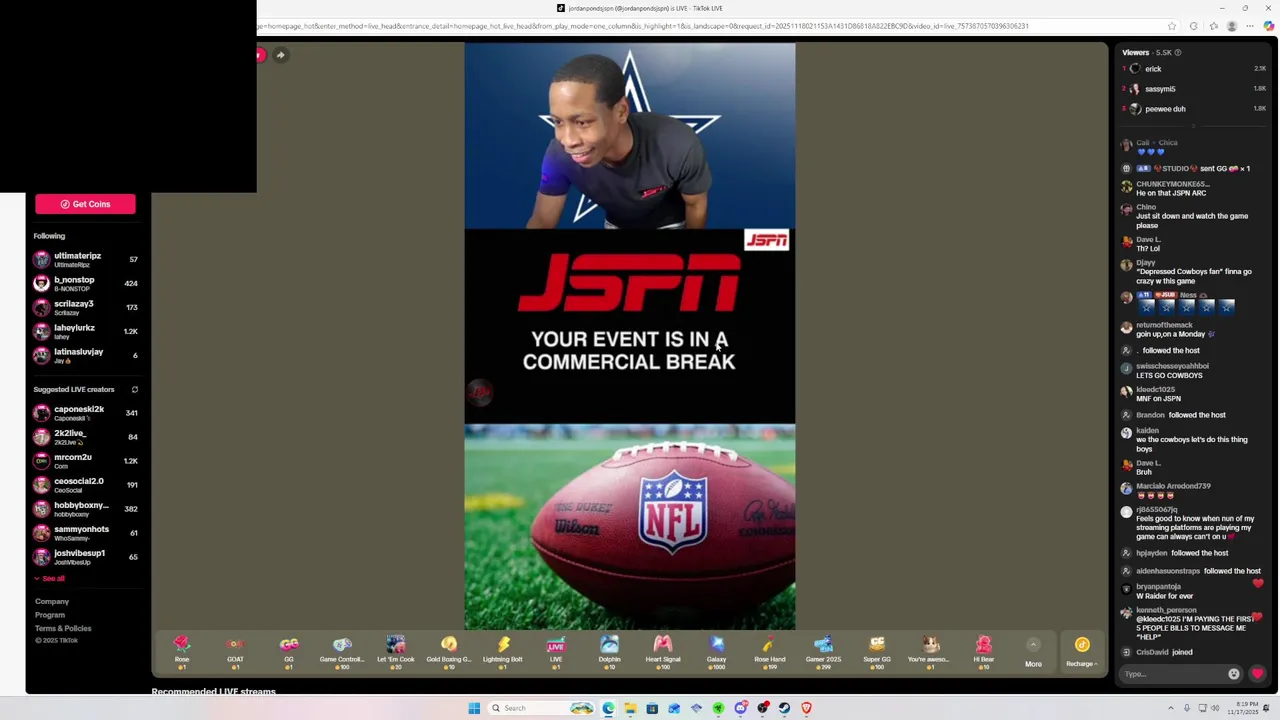This screenshot has width=1280, height=720.
Task: Click the live video player
Action: (x=630, y=336)
